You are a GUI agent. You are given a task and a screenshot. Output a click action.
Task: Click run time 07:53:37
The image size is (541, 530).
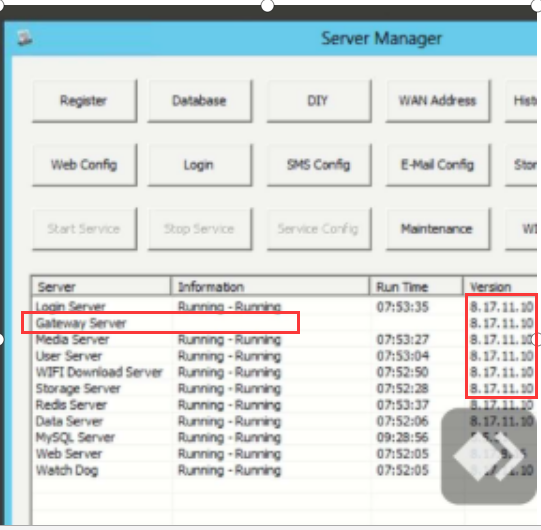point(402,405)
